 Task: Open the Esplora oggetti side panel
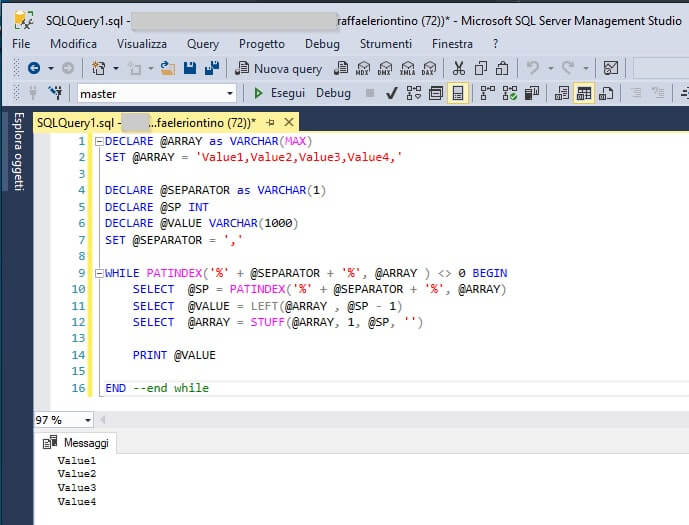(18, 151)
